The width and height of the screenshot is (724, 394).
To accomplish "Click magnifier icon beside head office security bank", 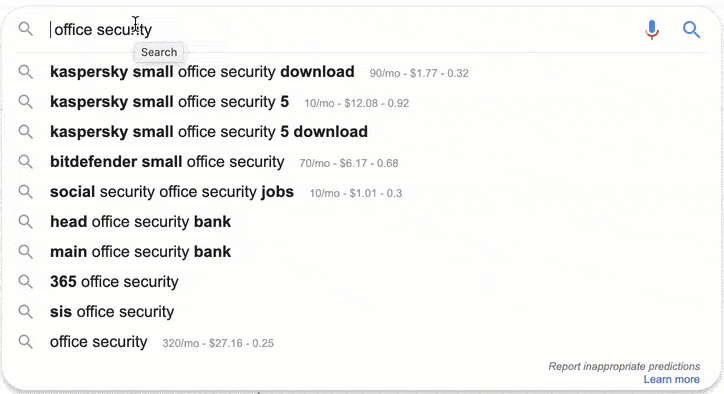I will click(x=25, y=222).
